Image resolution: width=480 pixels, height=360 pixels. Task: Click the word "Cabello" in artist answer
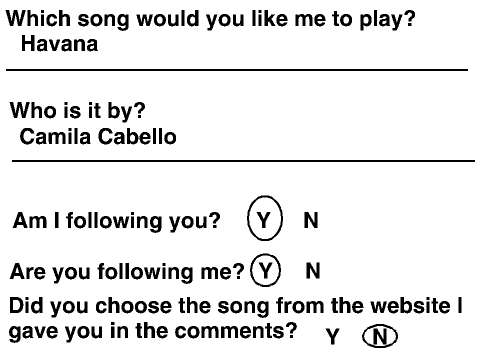137,137
